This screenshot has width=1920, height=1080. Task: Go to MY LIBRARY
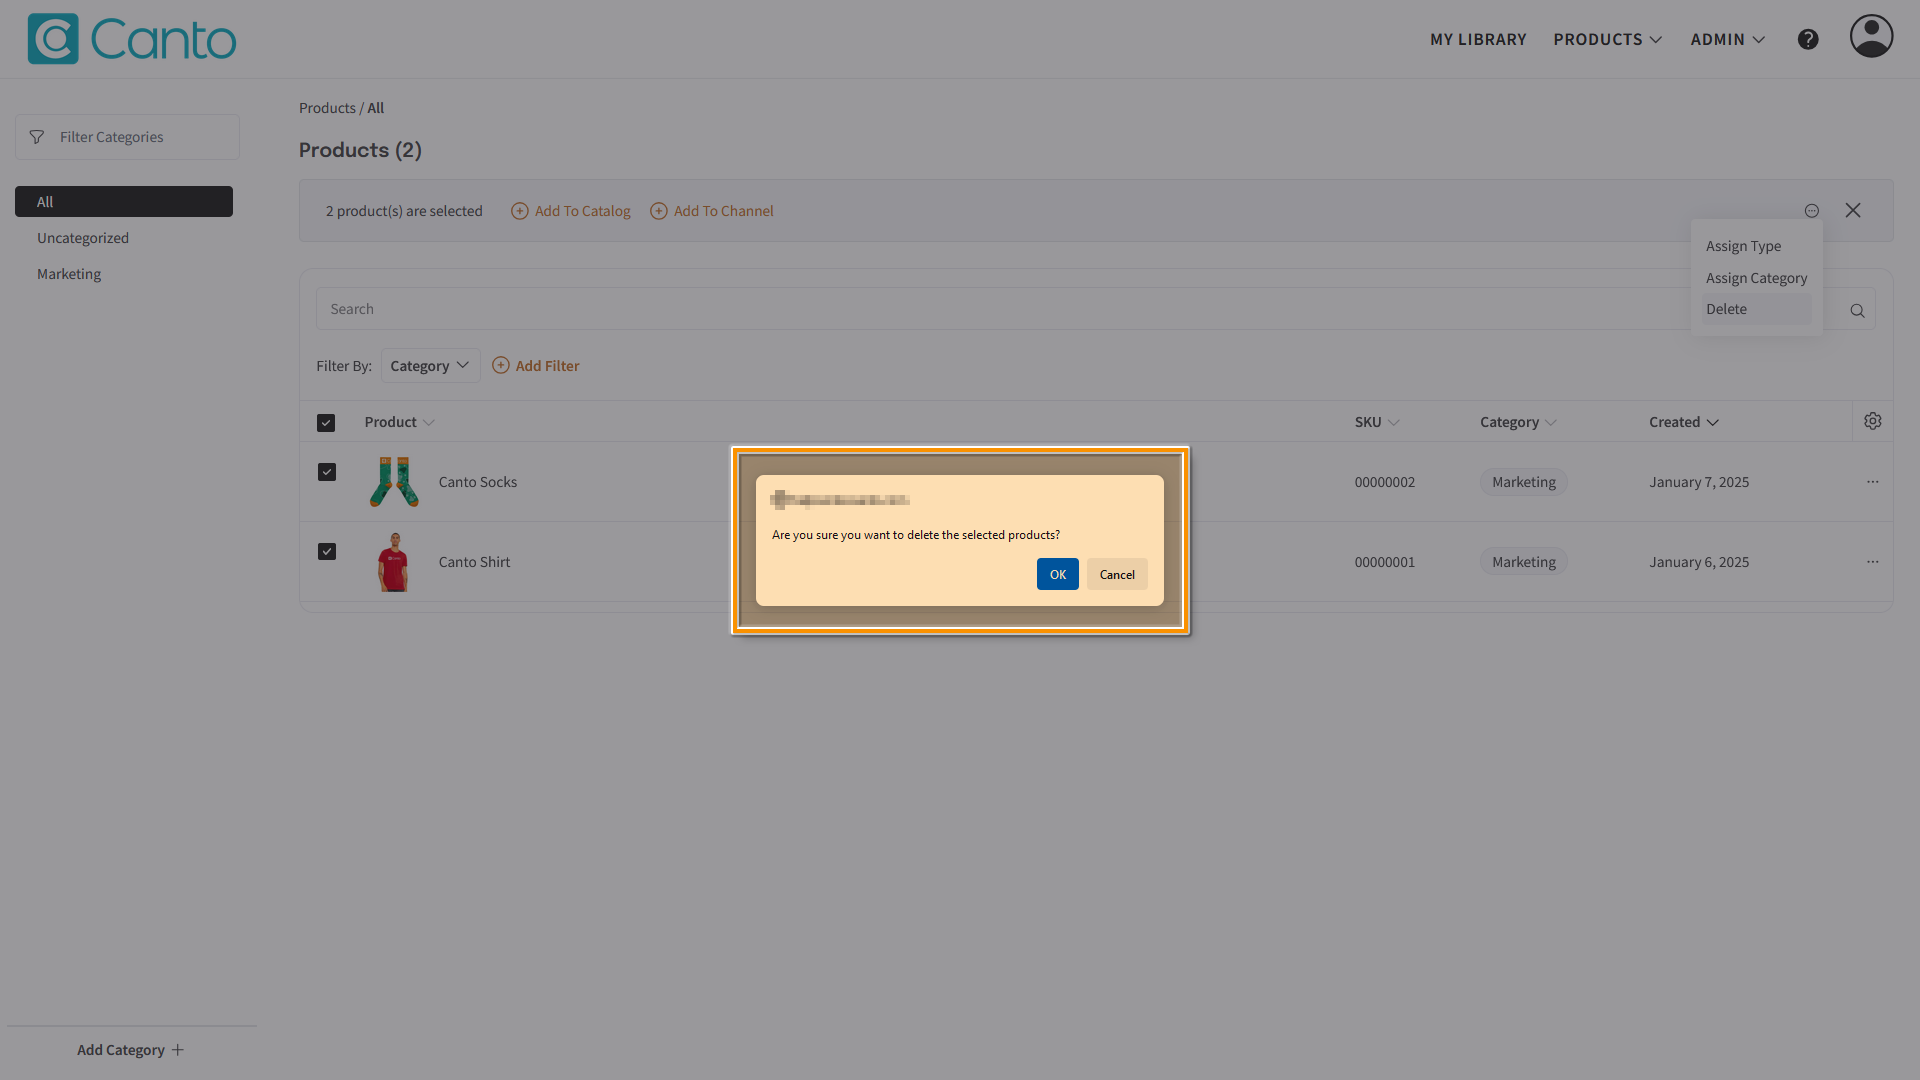[x=1478, y=39]
